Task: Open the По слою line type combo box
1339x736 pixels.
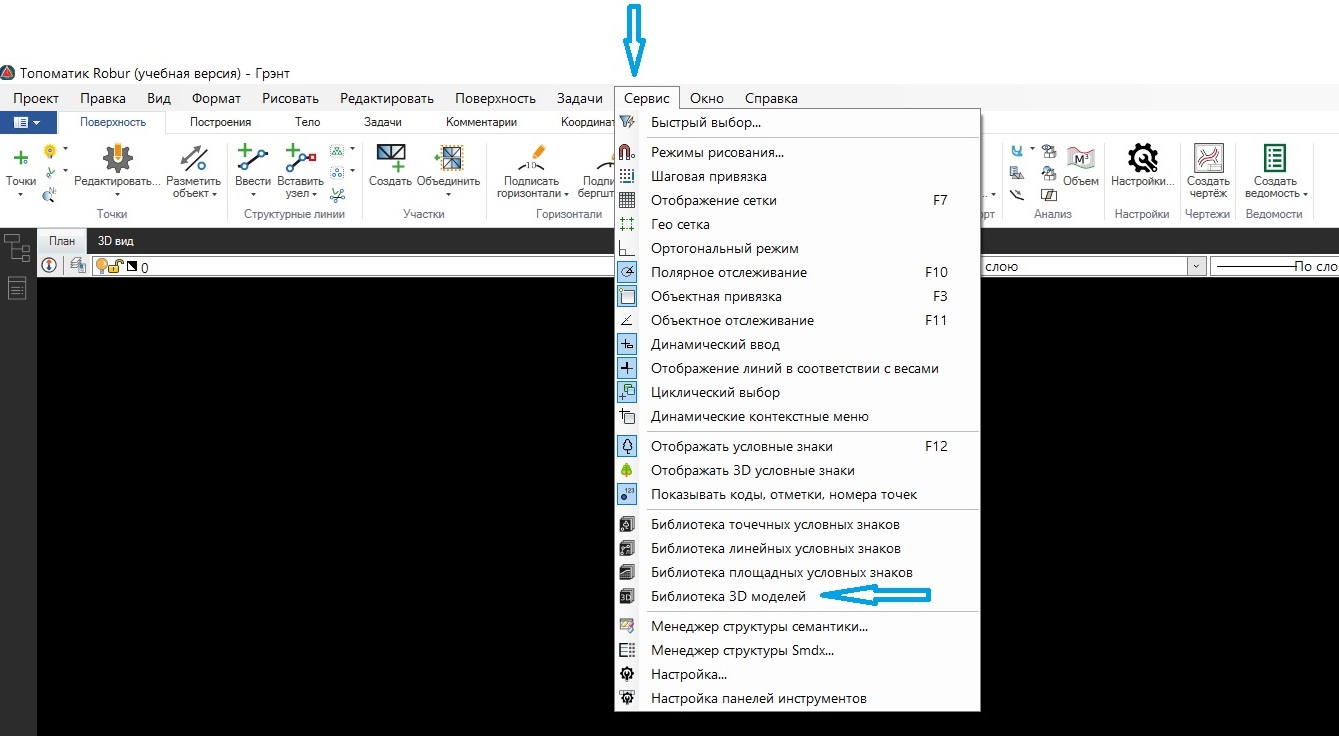Action: pyautogui.click(x=1273, y=266)
